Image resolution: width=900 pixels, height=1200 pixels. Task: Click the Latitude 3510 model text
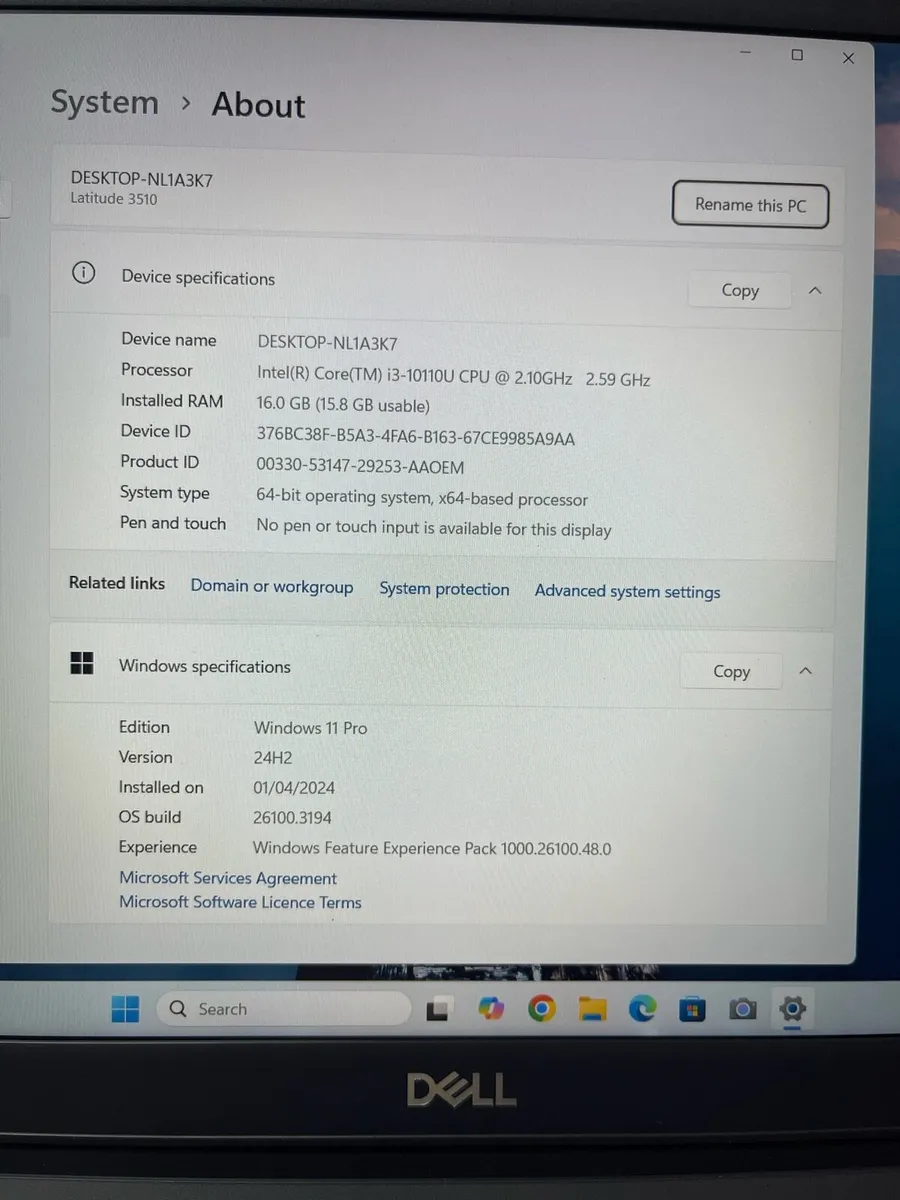[x=113, y=199]
